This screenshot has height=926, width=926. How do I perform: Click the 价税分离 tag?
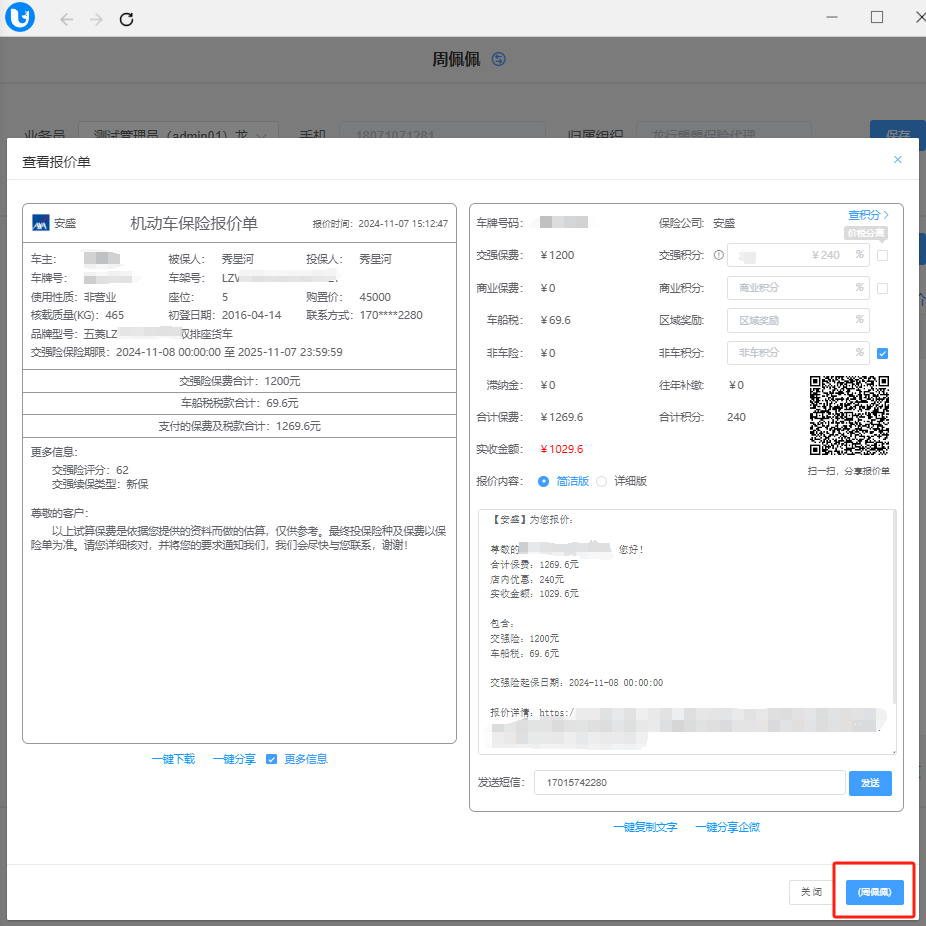click(x=866, y=233)
